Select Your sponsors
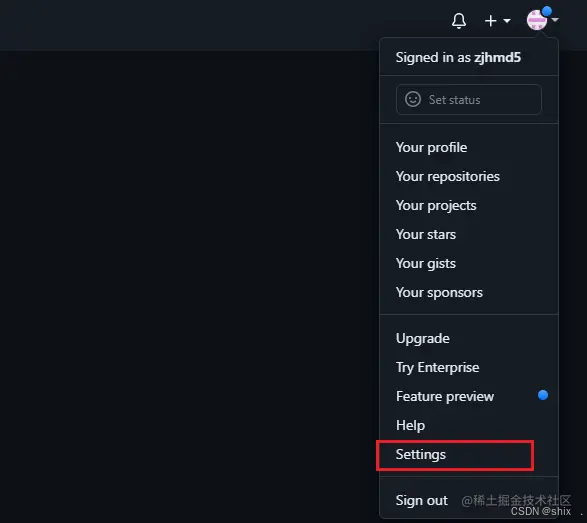Image resolution: width=587 pixels, height=523 pixels. coord(439,292)
